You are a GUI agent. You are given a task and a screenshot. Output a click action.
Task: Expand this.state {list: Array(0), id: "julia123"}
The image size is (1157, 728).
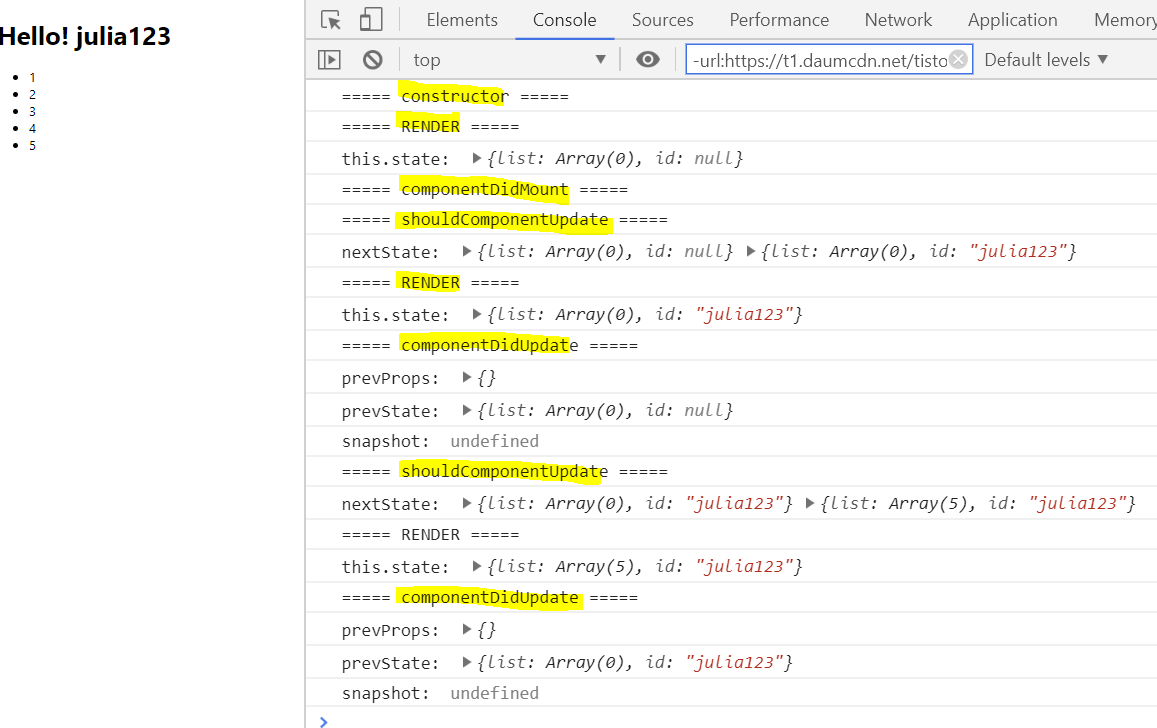point(477,314)
